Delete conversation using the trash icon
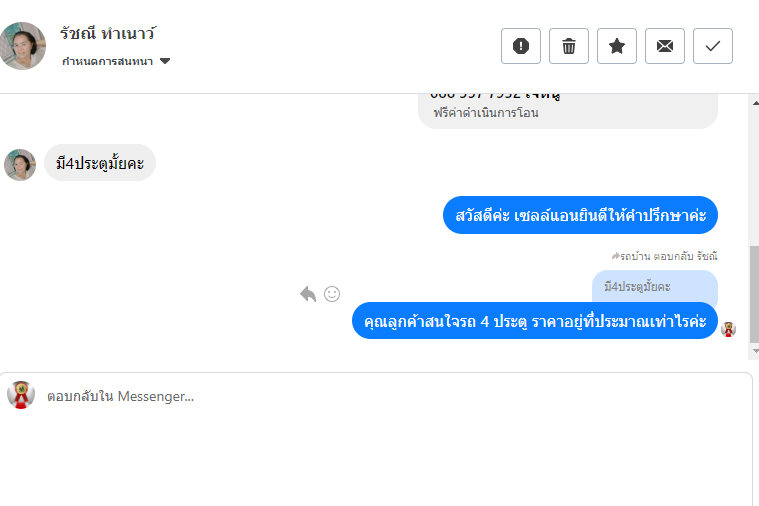 [x=569, y=46]
